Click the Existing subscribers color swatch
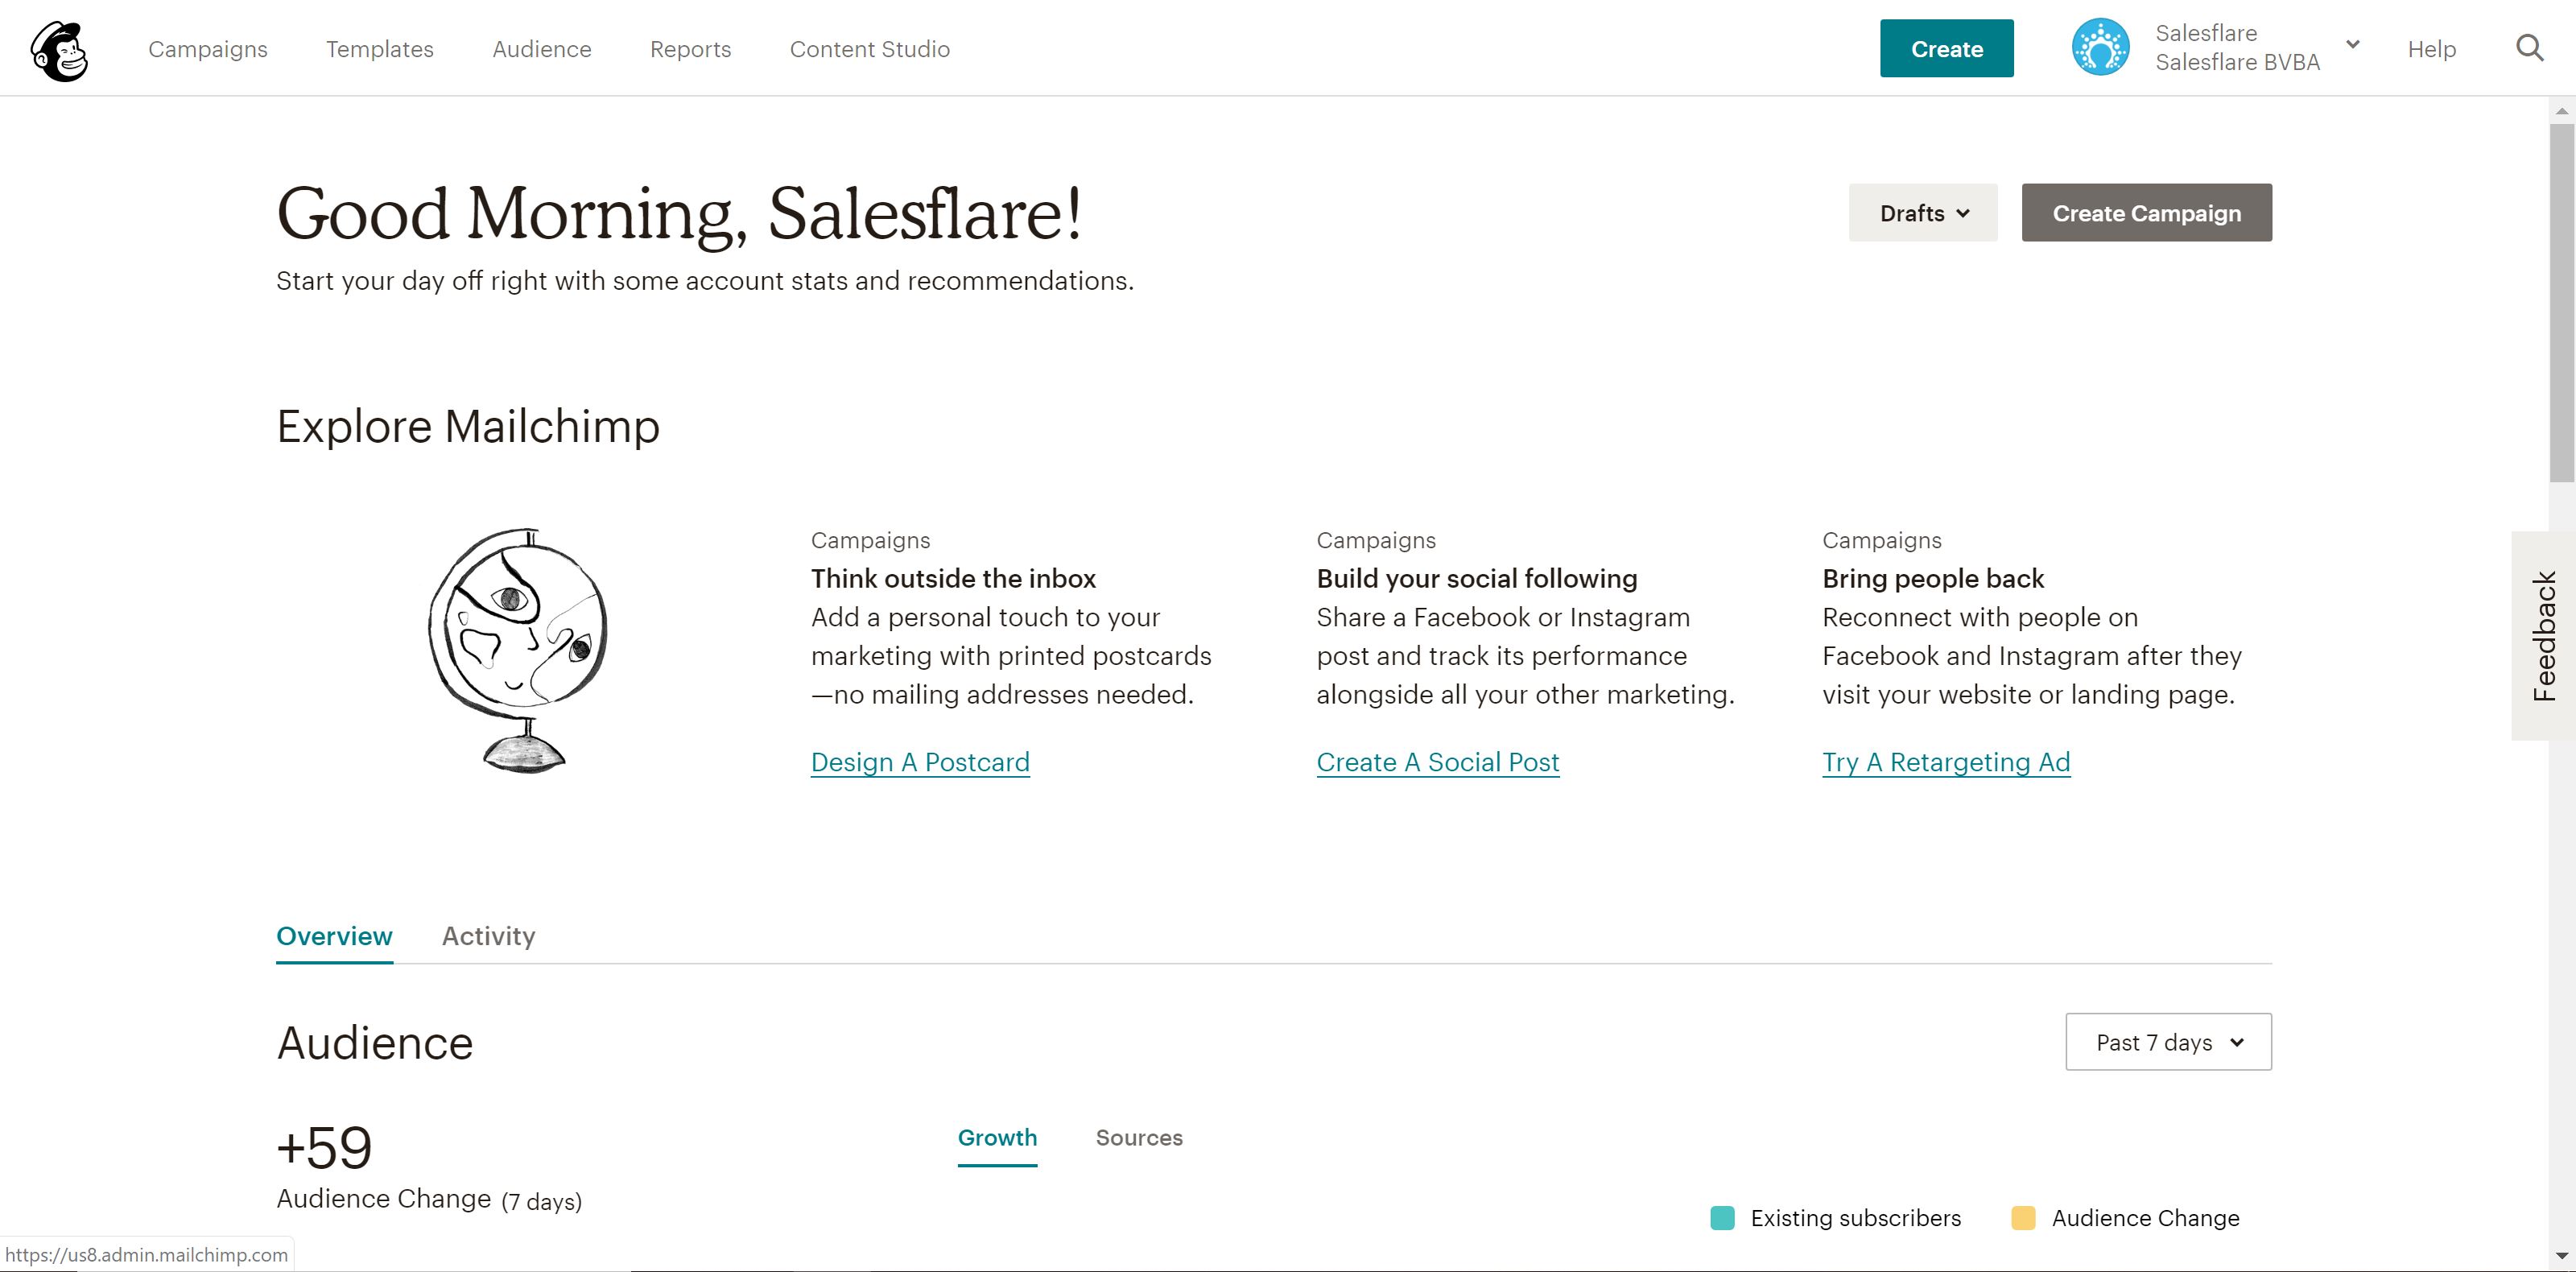 pos(1722,1217)
